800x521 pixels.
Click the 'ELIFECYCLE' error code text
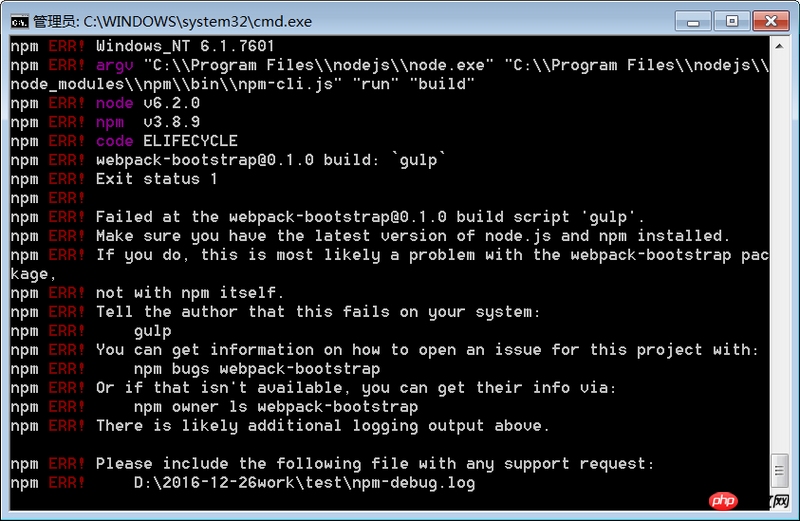[190, 141]
